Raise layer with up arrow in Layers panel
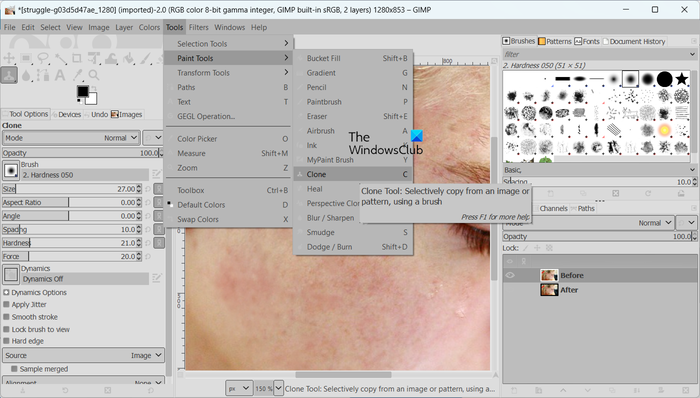 coord(563,390)
